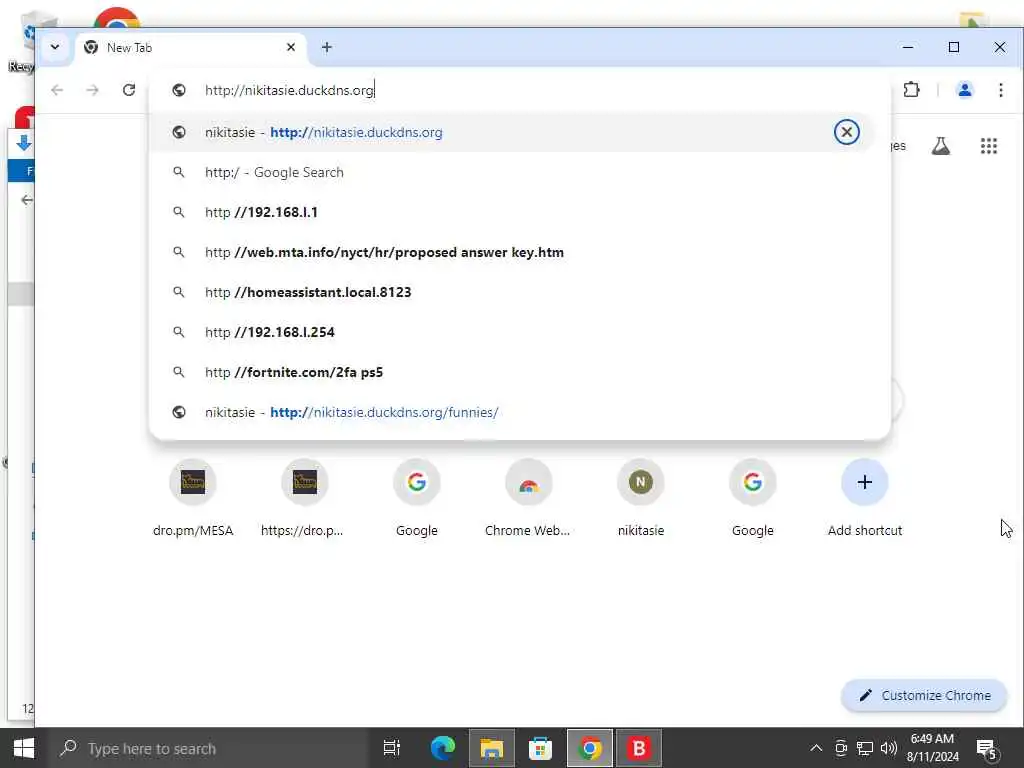The height and width of the screenshot is (768, 1024).
Task: Open a new tab with plus button
Action: [x=327, y=47]
